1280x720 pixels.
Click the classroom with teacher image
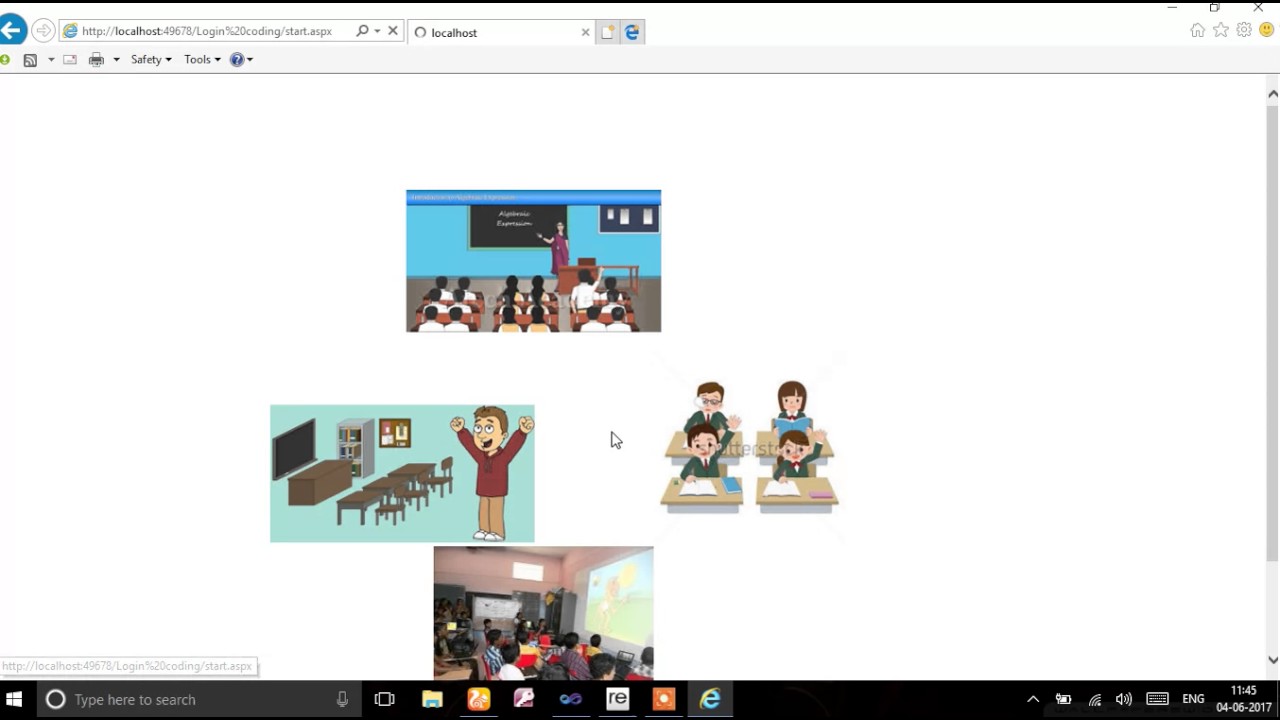(533, 261)
